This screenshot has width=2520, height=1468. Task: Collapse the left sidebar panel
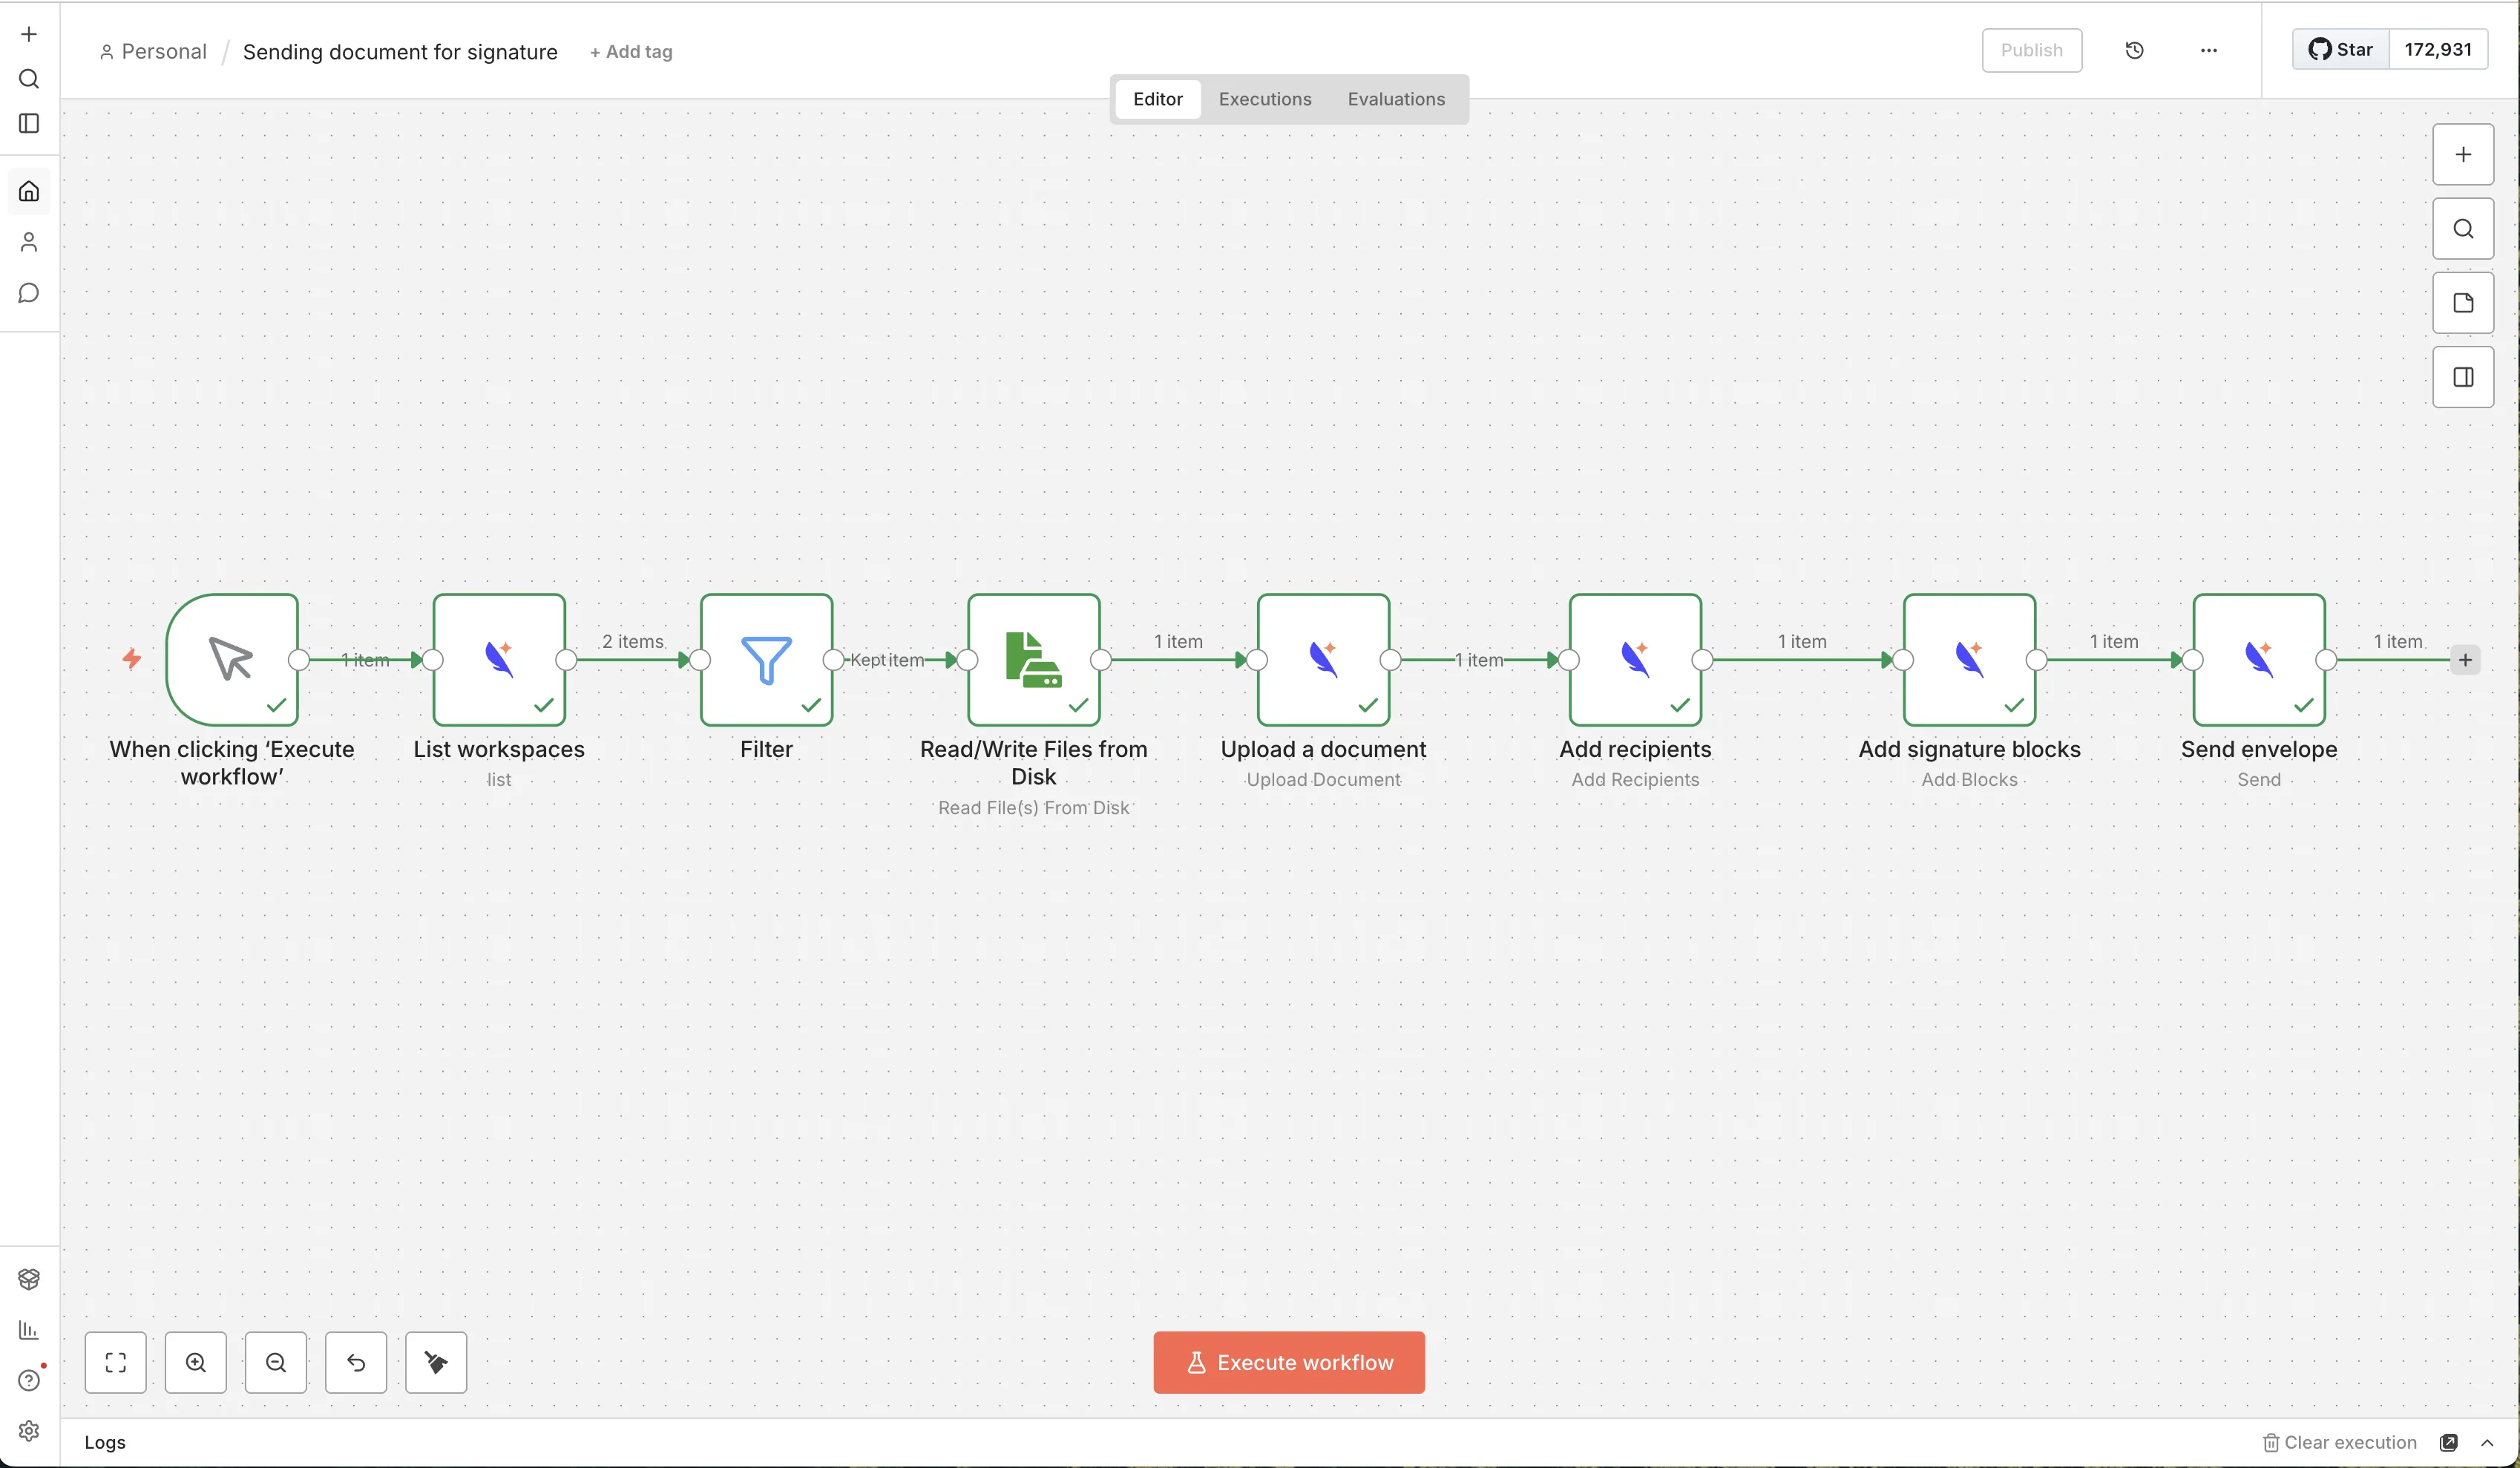coord(28,123)
